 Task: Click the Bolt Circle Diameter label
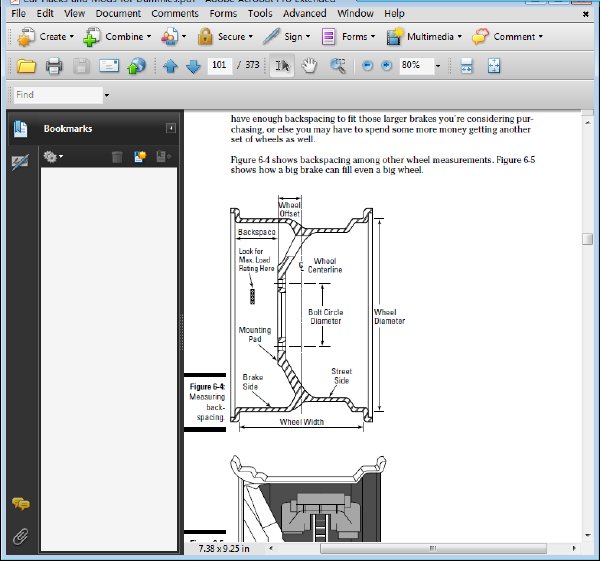pos(326,316)
